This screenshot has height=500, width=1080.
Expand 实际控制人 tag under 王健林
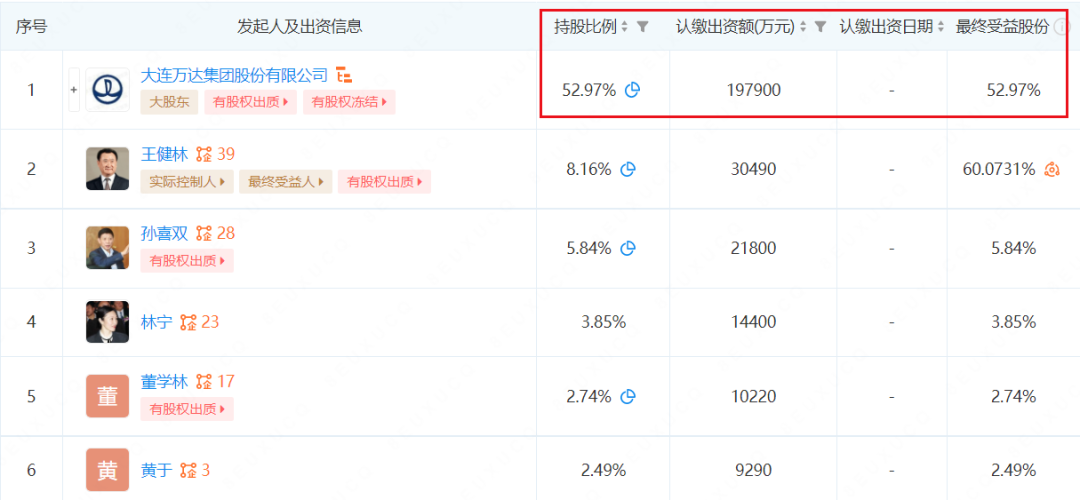click(187, 182)
